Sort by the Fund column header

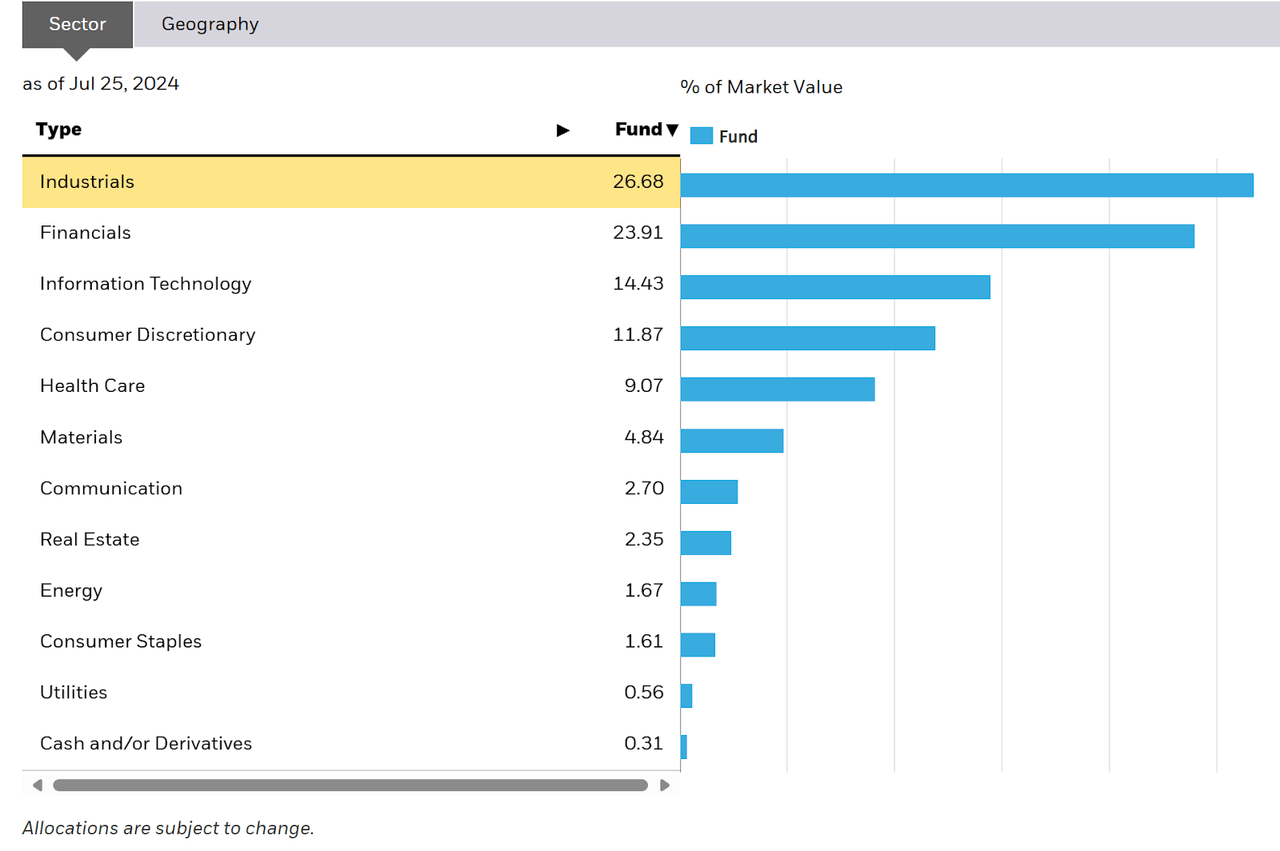coord(647,129)
